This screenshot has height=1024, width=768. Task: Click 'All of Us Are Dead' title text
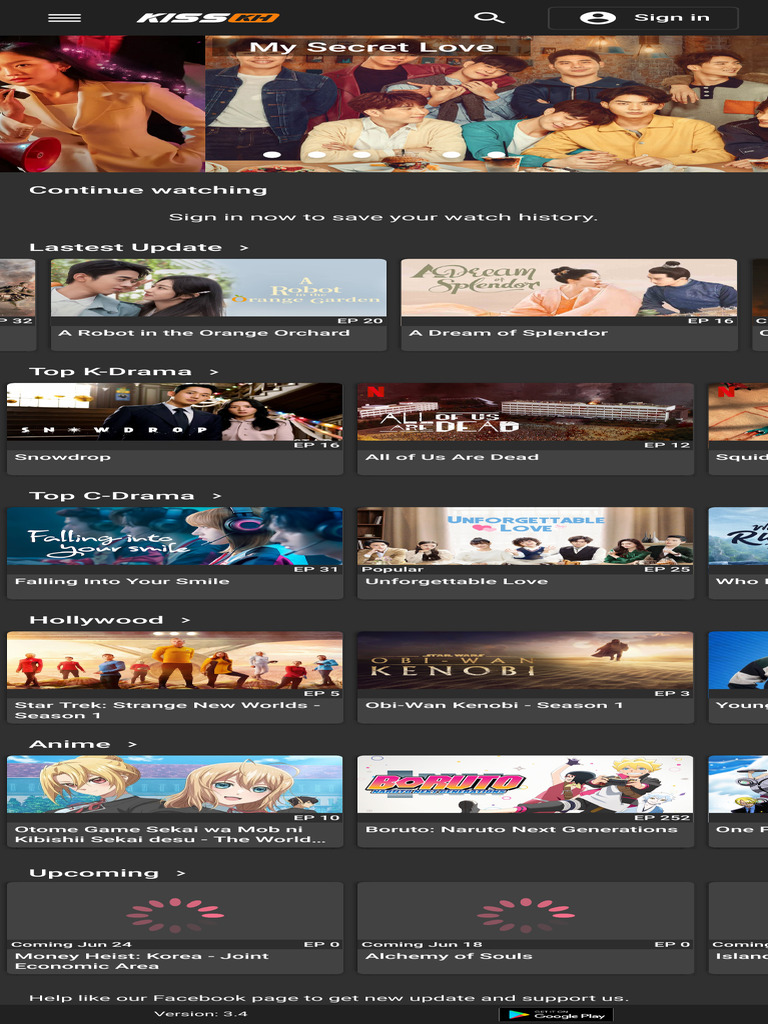pos(452,457)
